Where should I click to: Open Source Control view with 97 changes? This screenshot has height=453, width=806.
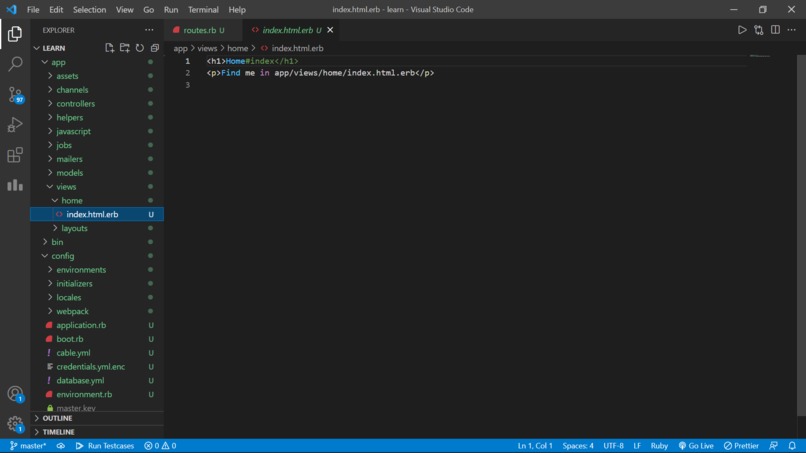(15, 95)
